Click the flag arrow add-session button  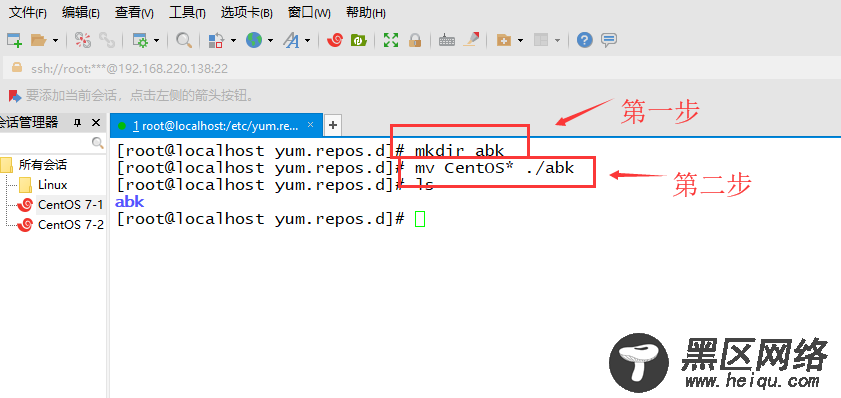tap(14, 96)
